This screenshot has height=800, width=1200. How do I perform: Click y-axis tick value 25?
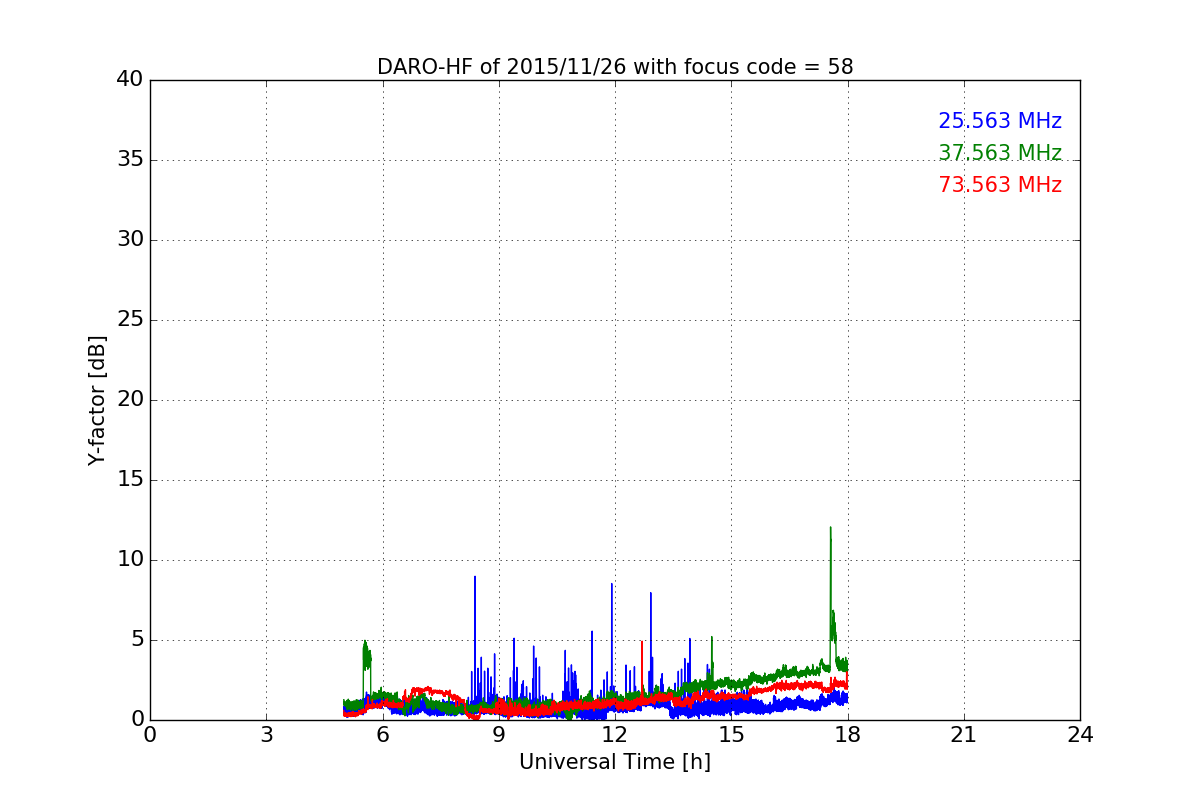tap(130, 320)
